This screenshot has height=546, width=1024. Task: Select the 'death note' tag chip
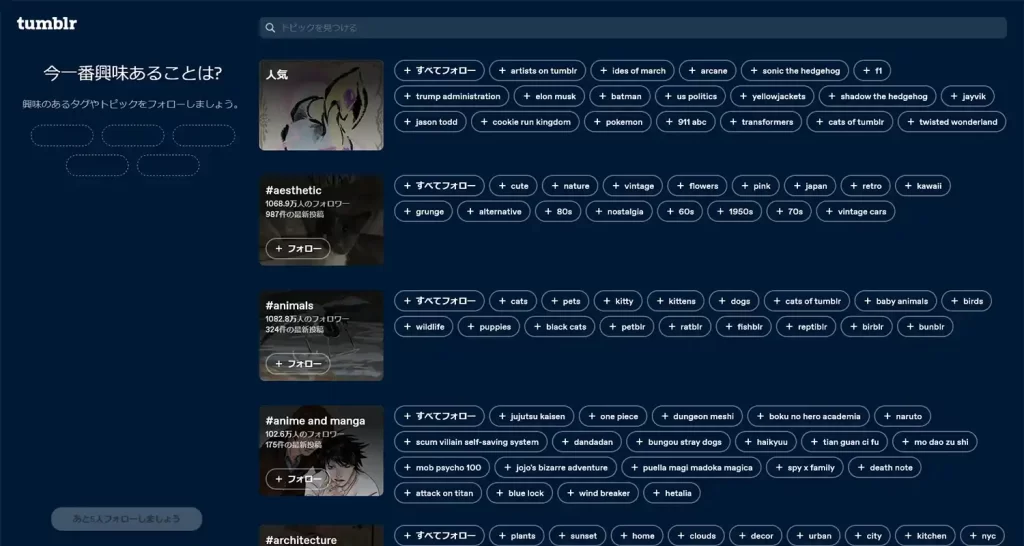884,468
